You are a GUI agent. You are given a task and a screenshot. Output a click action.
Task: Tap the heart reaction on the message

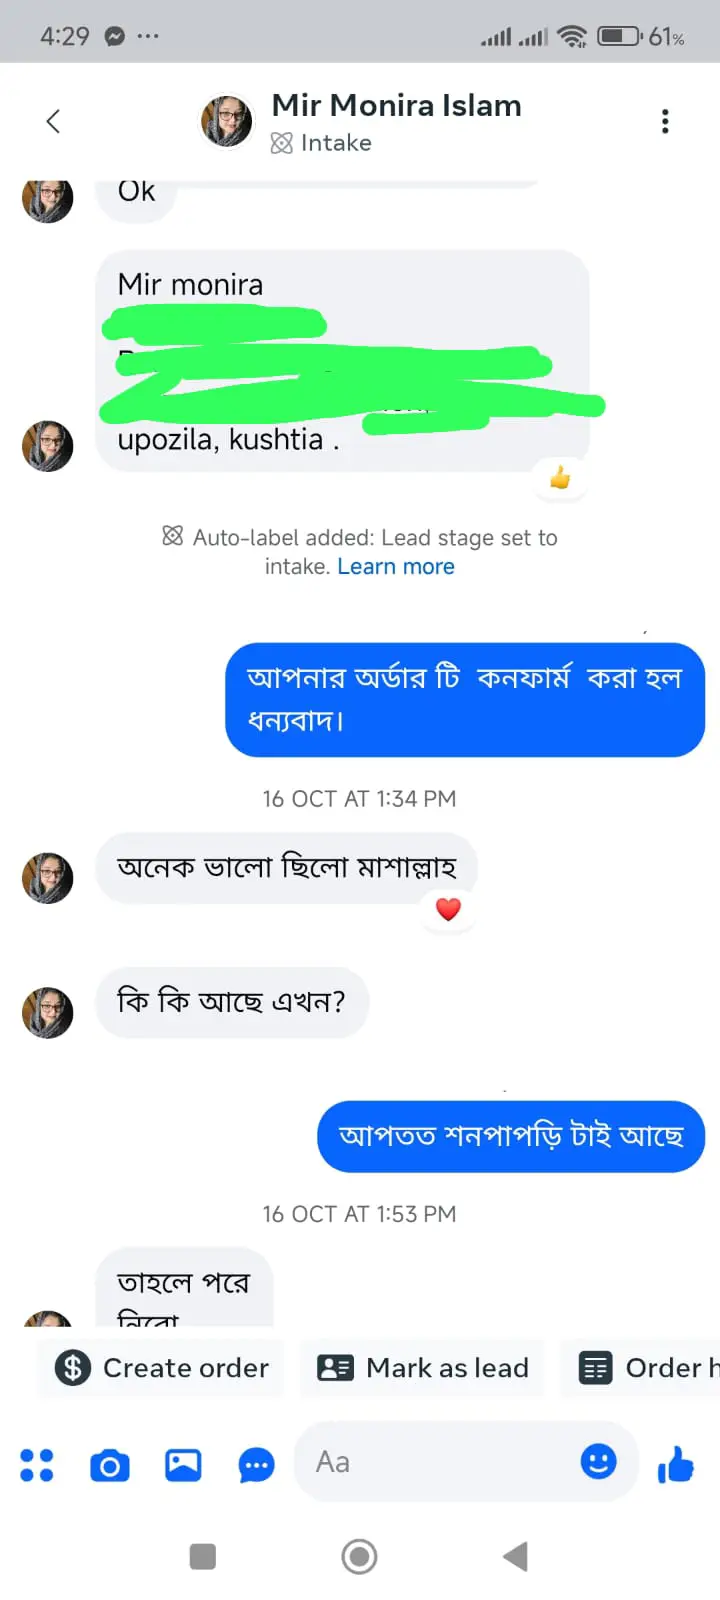click(x=448, y=909)
